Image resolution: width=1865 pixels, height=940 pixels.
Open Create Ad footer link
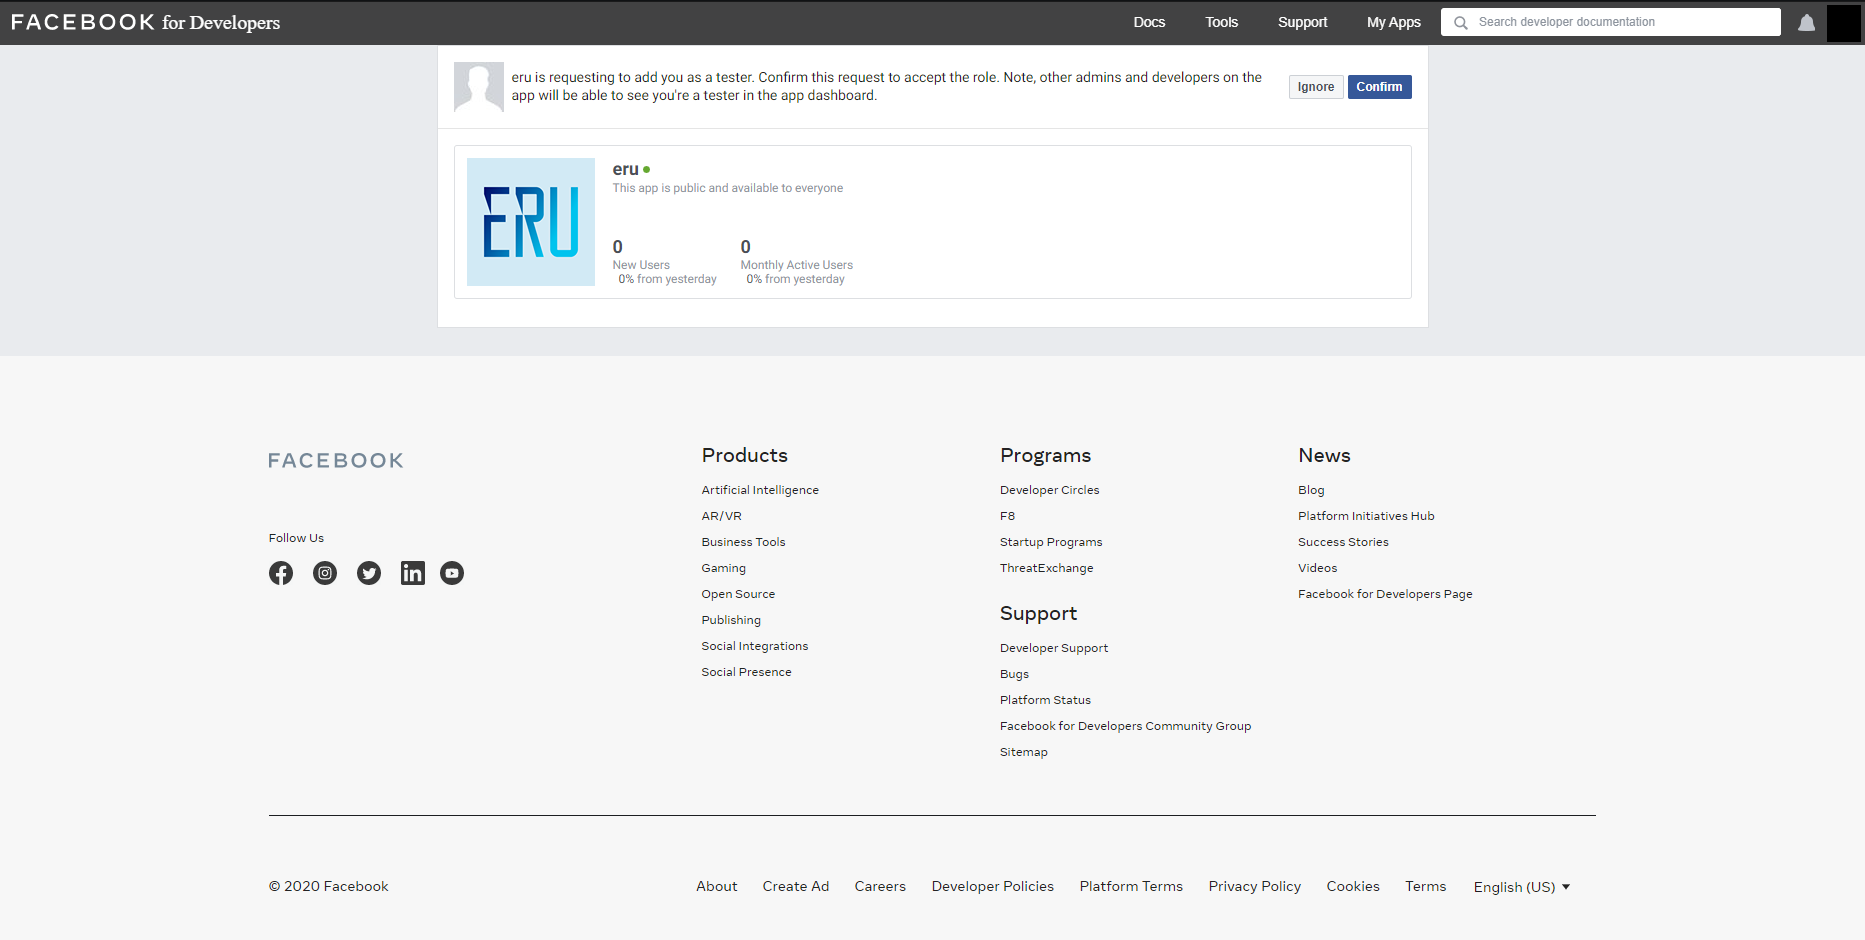[x=795, y=886]
